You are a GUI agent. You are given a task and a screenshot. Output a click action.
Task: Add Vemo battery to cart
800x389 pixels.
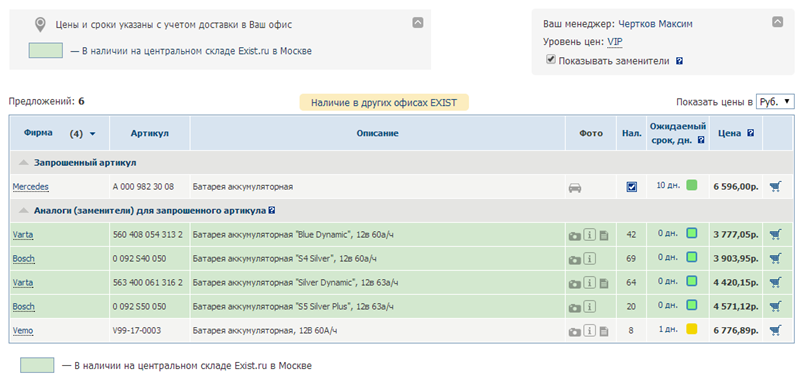[x=775, y=330]
